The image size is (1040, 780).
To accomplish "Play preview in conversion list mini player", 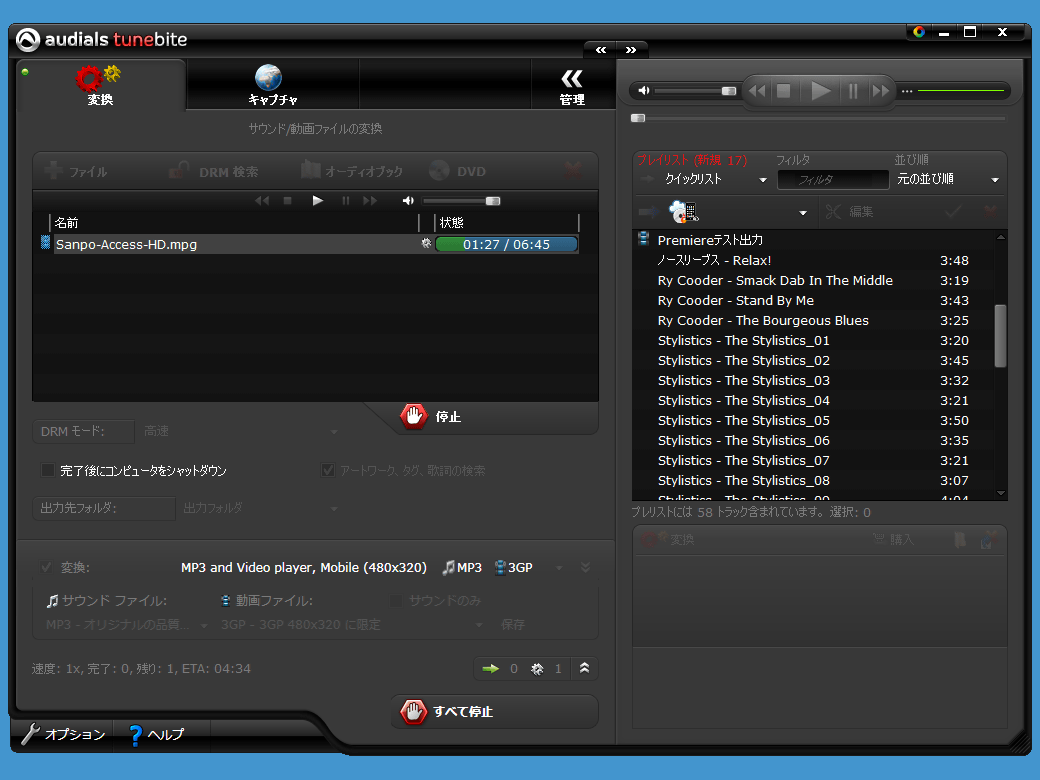I will tap(317, 200).
